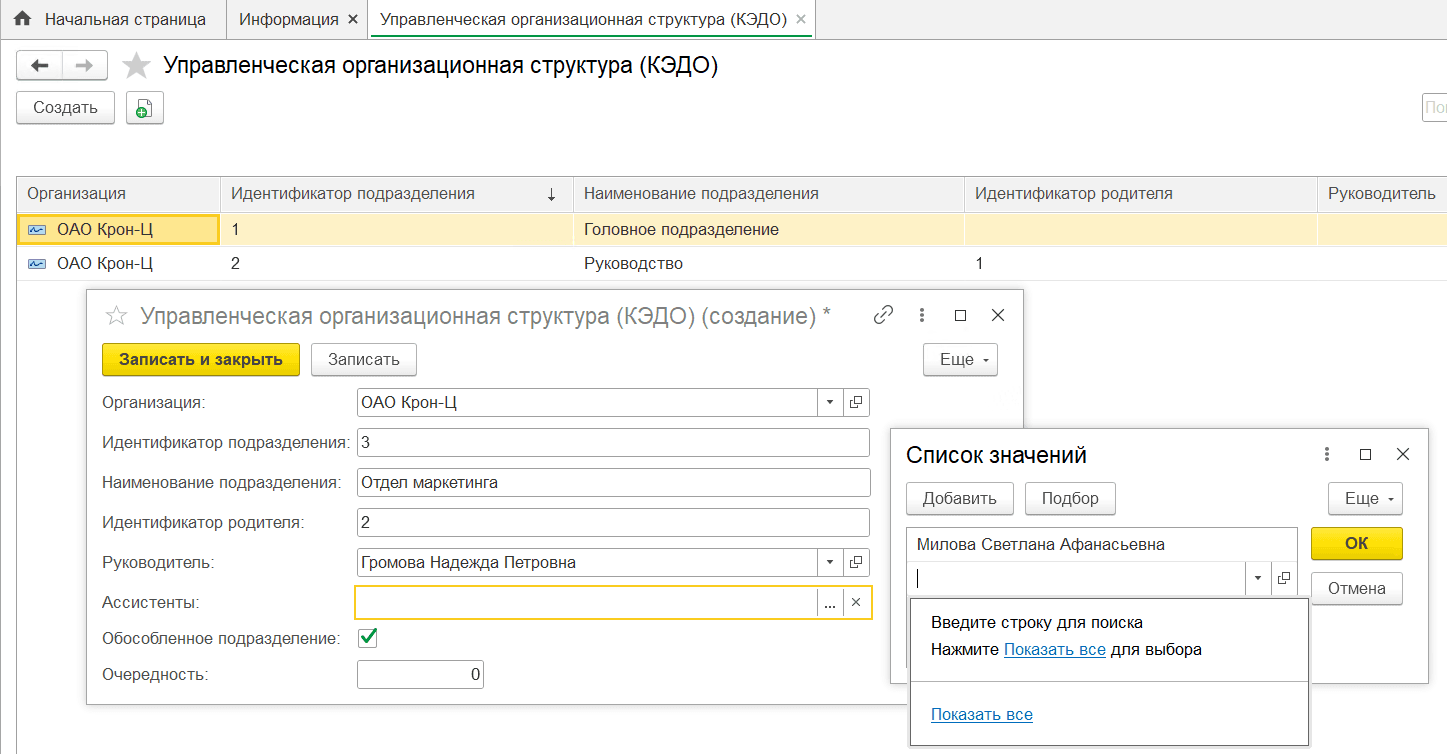Expand the Организация dropdown list

pos(830,402)
